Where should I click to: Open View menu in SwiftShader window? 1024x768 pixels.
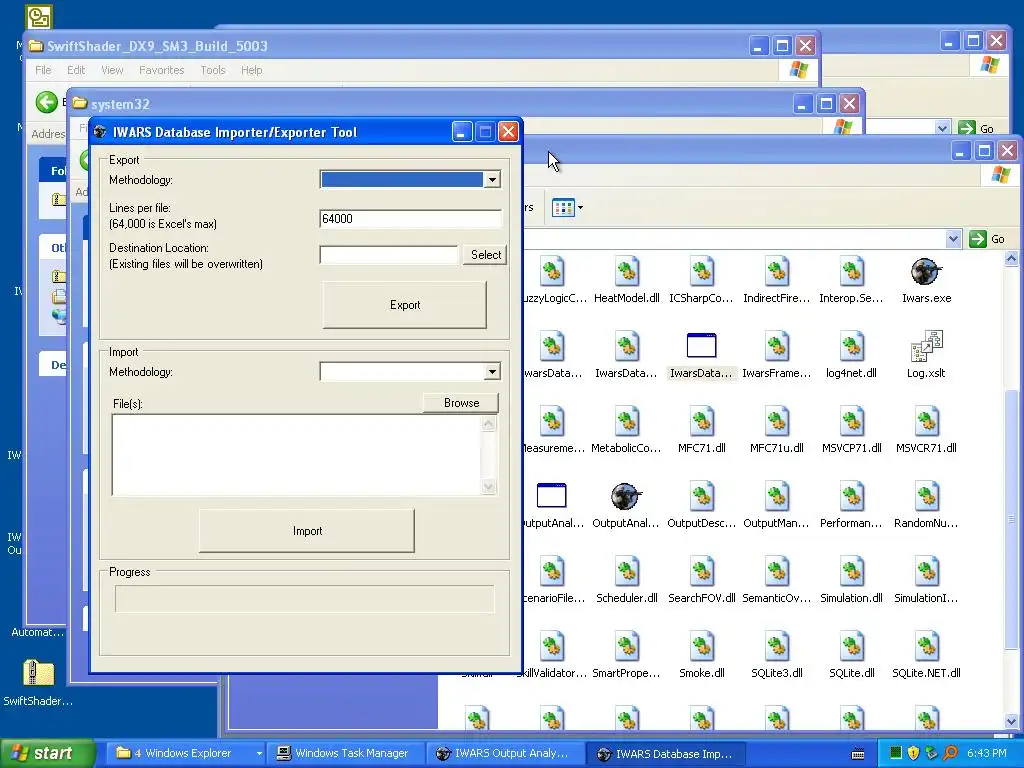tap(112, 70)
